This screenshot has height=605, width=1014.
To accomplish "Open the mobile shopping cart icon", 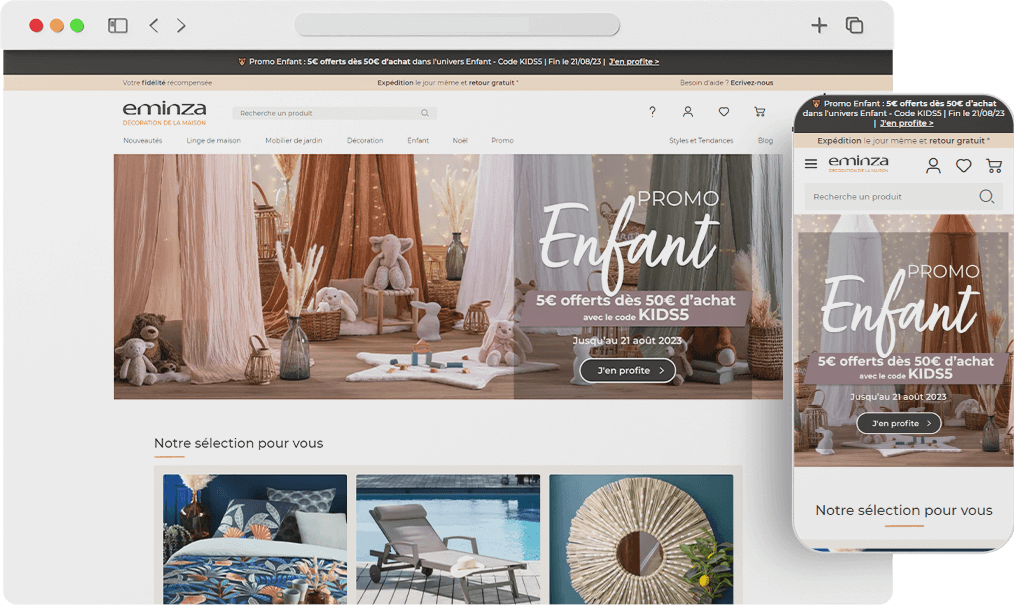I will click(x=993, y=165).
